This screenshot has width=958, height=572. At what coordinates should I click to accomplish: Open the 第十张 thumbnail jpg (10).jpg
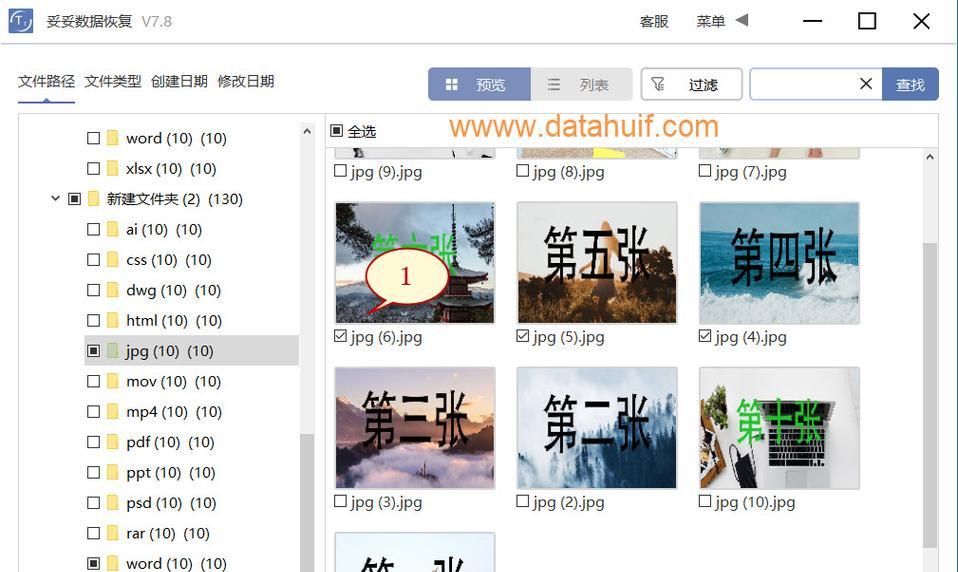pos(779,428)
